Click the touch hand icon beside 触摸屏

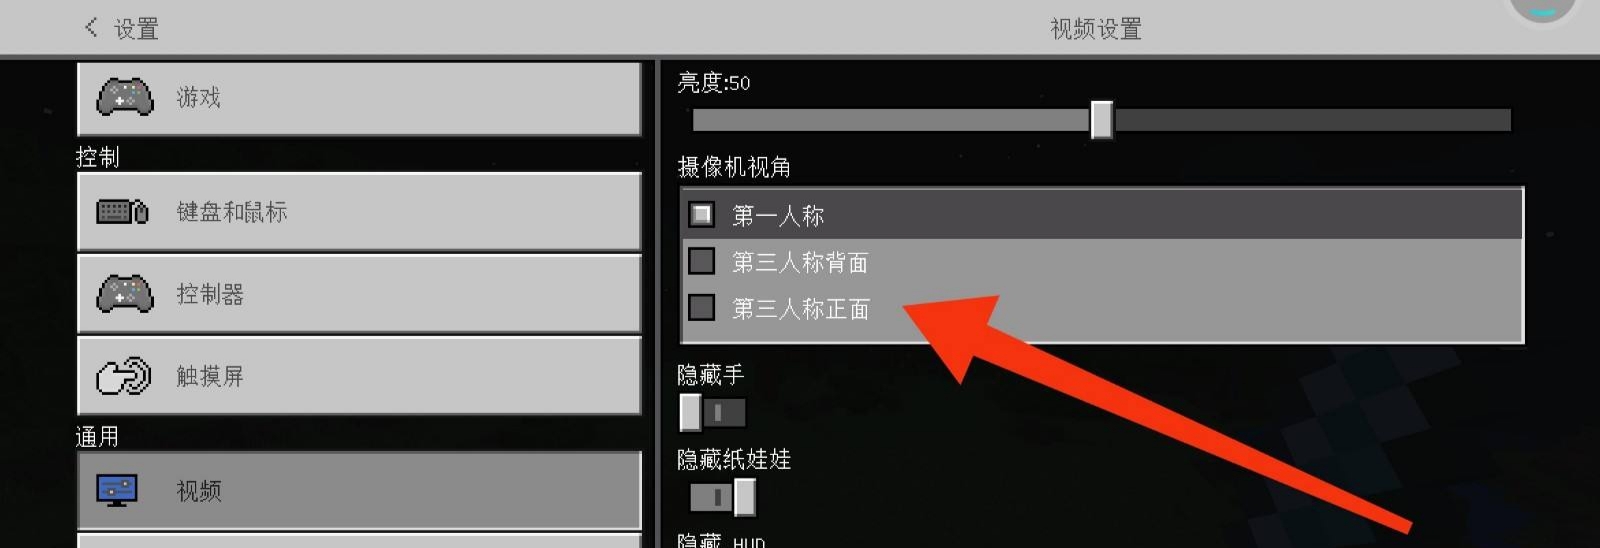click(124, 376)
